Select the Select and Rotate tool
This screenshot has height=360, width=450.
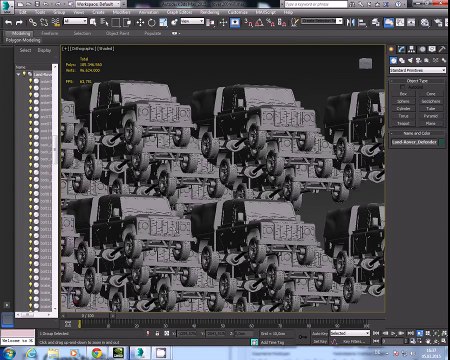point(152,22)
